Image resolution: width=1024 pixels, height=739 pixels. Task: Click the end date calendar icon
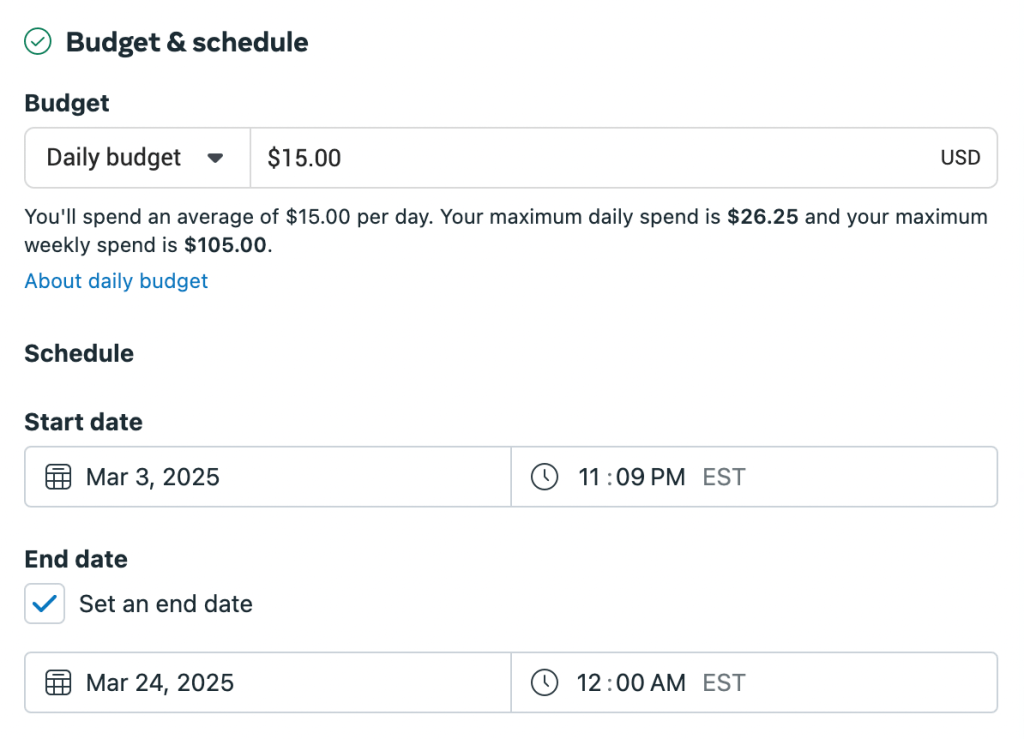[x=59, y=683]
